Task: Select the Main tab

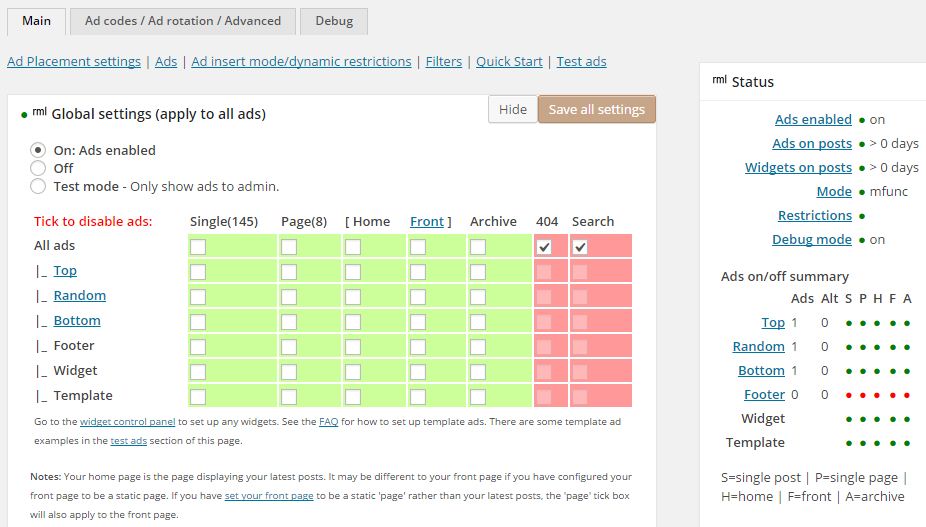Action: (x=36, y=21)
